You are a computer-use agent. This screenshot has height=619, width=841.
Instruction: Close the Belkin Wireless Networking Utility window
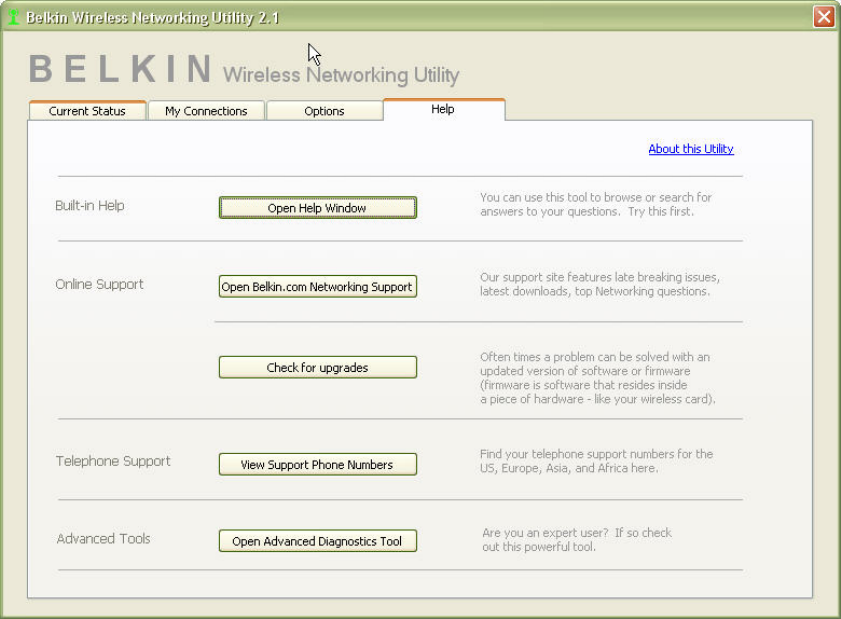coord(823,17)
